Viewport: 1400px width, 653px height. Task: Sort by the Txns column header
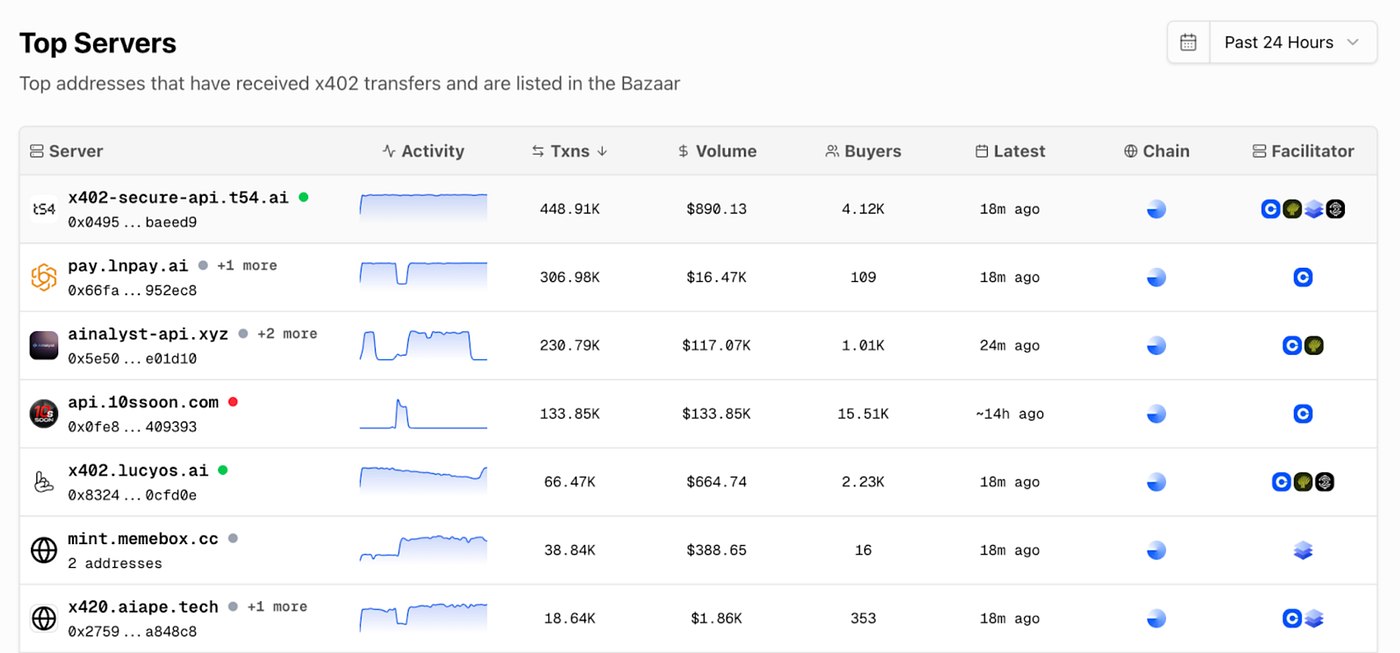570,151
